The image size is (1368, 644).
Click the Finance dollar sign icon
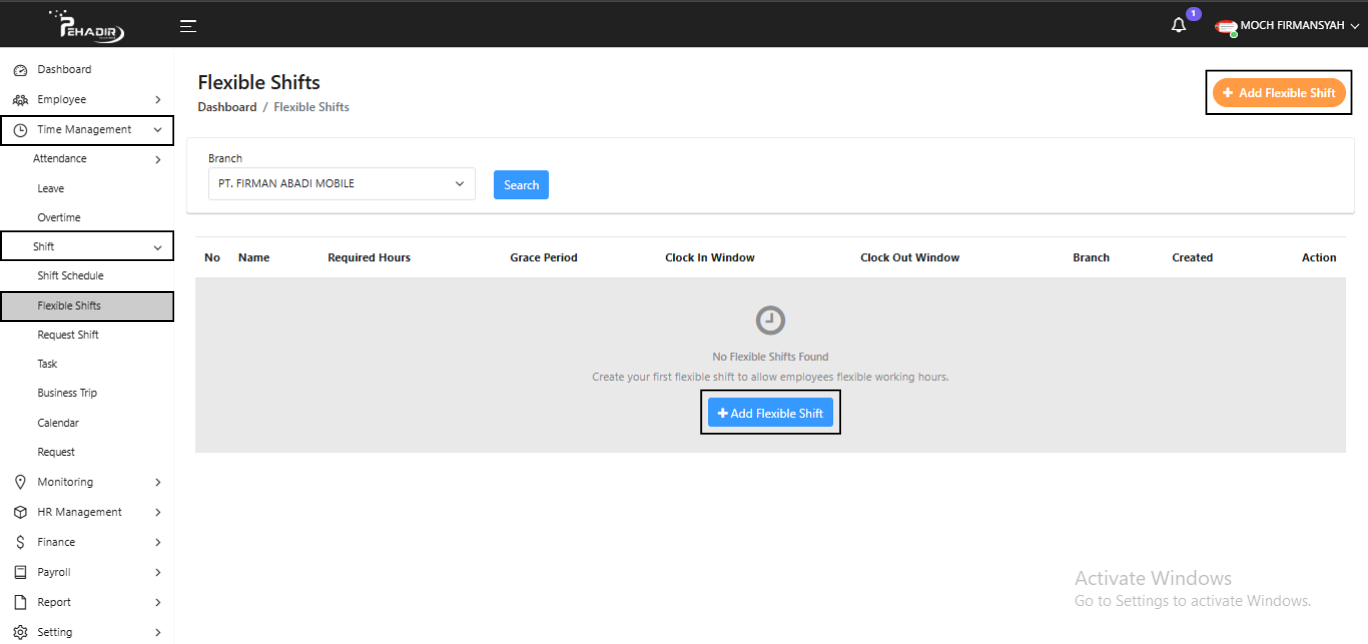coord(20,542)
